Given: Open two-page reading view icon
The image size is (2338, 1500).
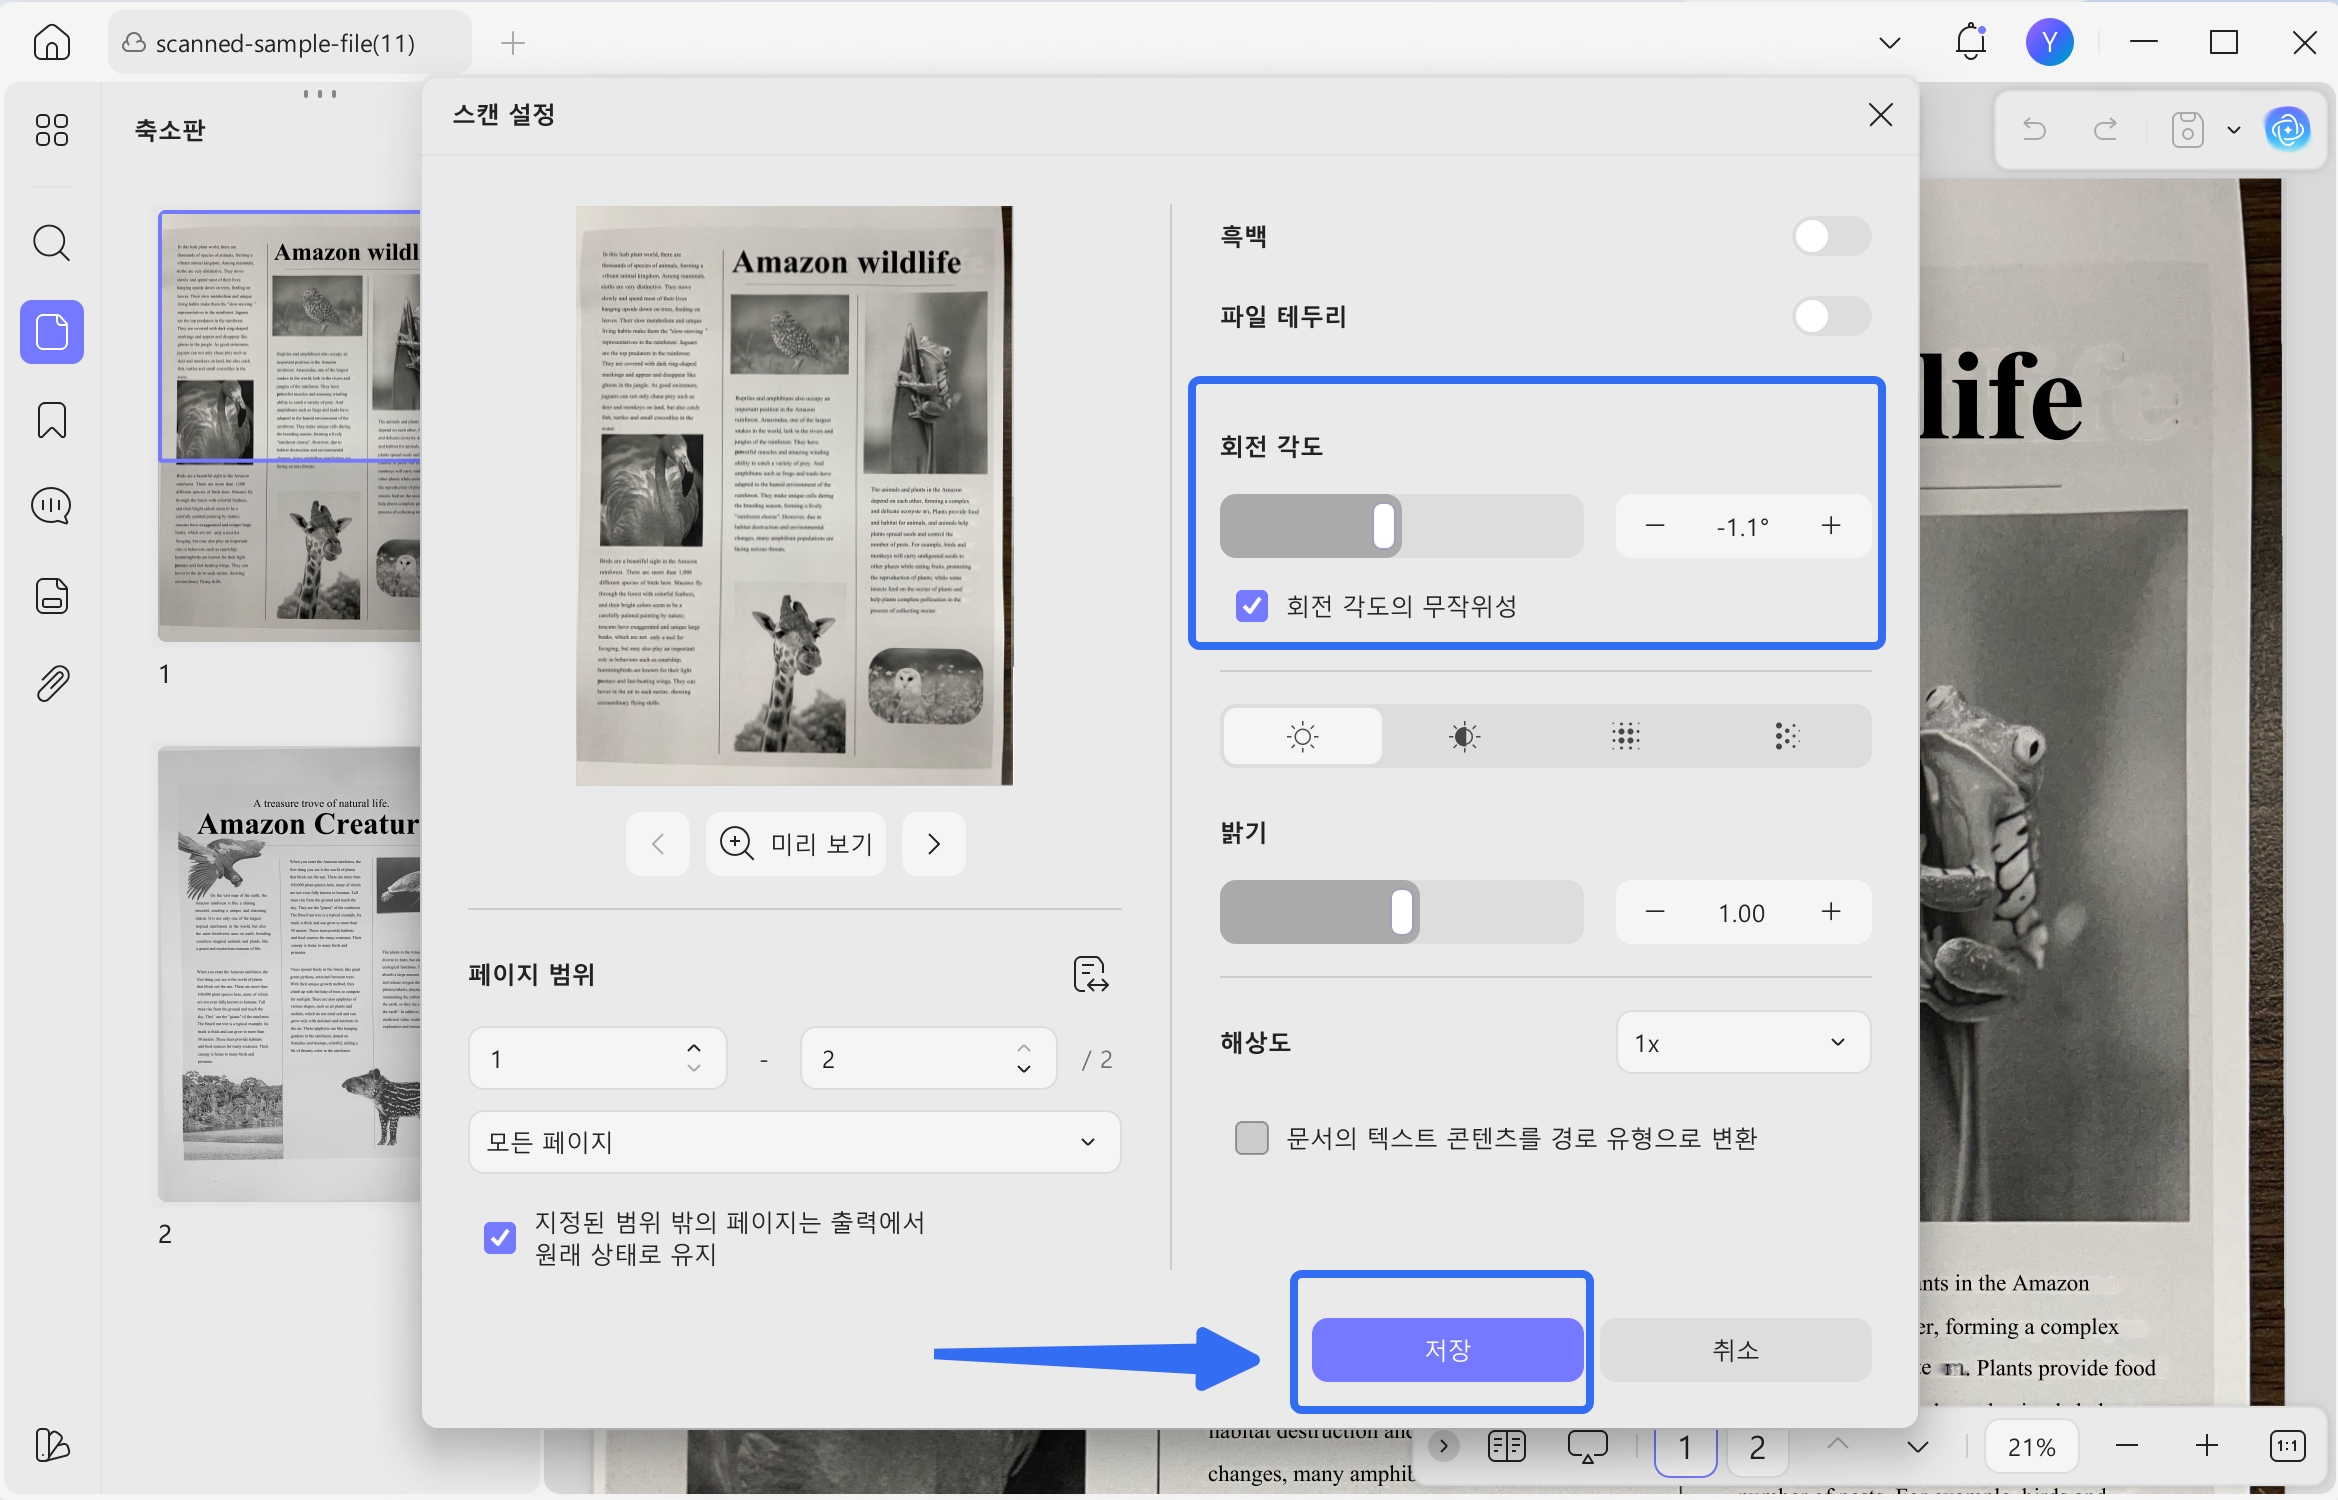Looking at the screenshot, I should click(x=1506, y=1446).
